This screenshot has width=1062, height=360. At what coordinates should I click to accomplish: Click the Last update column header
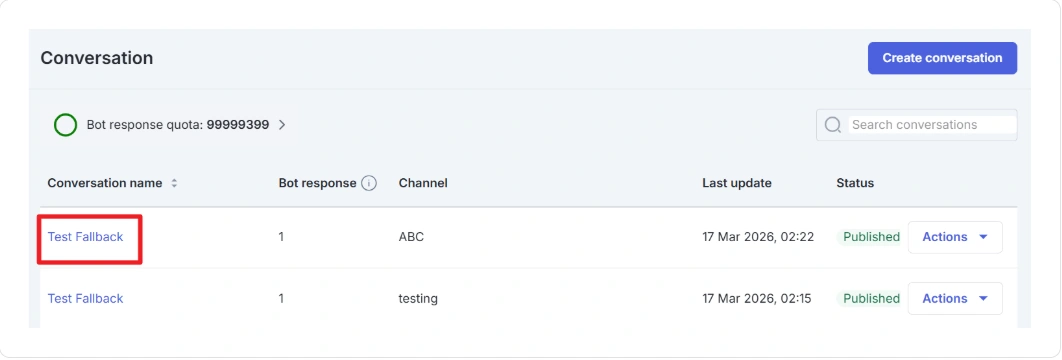737,183
